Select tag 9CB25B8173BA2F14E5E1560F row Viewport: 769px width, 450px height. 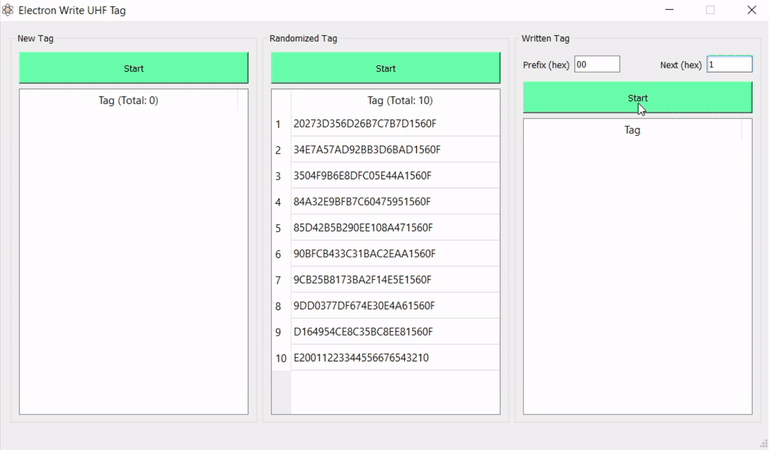362,280
